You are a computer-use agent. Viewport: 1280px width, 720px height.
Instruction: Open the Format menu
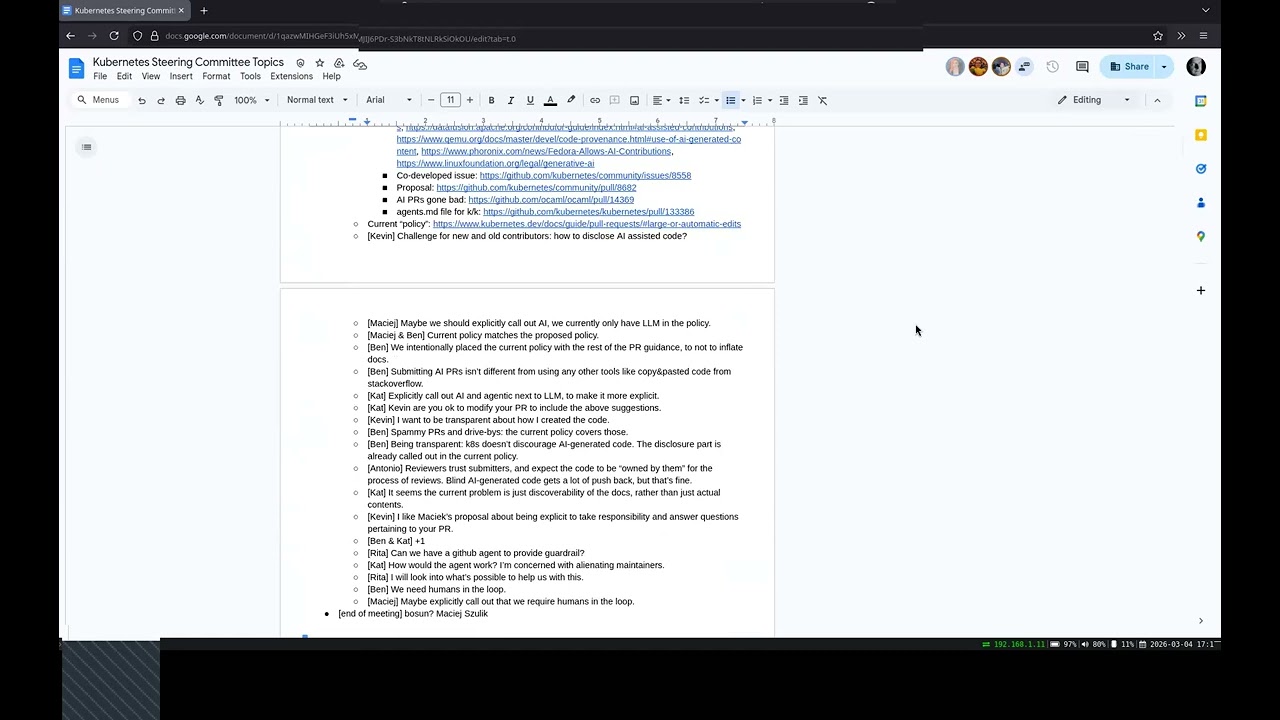(216, 76)
